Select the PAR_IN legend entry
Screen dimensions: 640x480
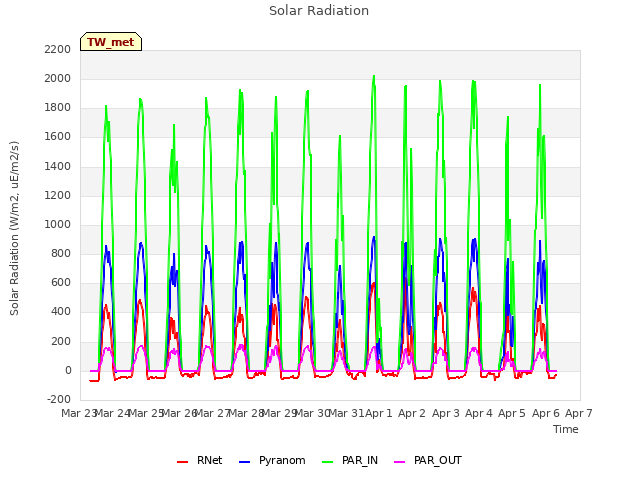click(350, 460)
